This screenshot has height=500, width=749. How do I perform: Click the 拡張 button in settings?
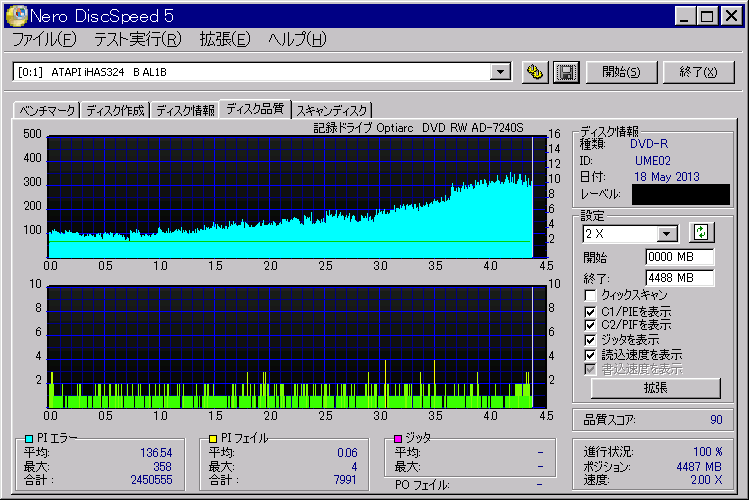[x=655, y=388]
